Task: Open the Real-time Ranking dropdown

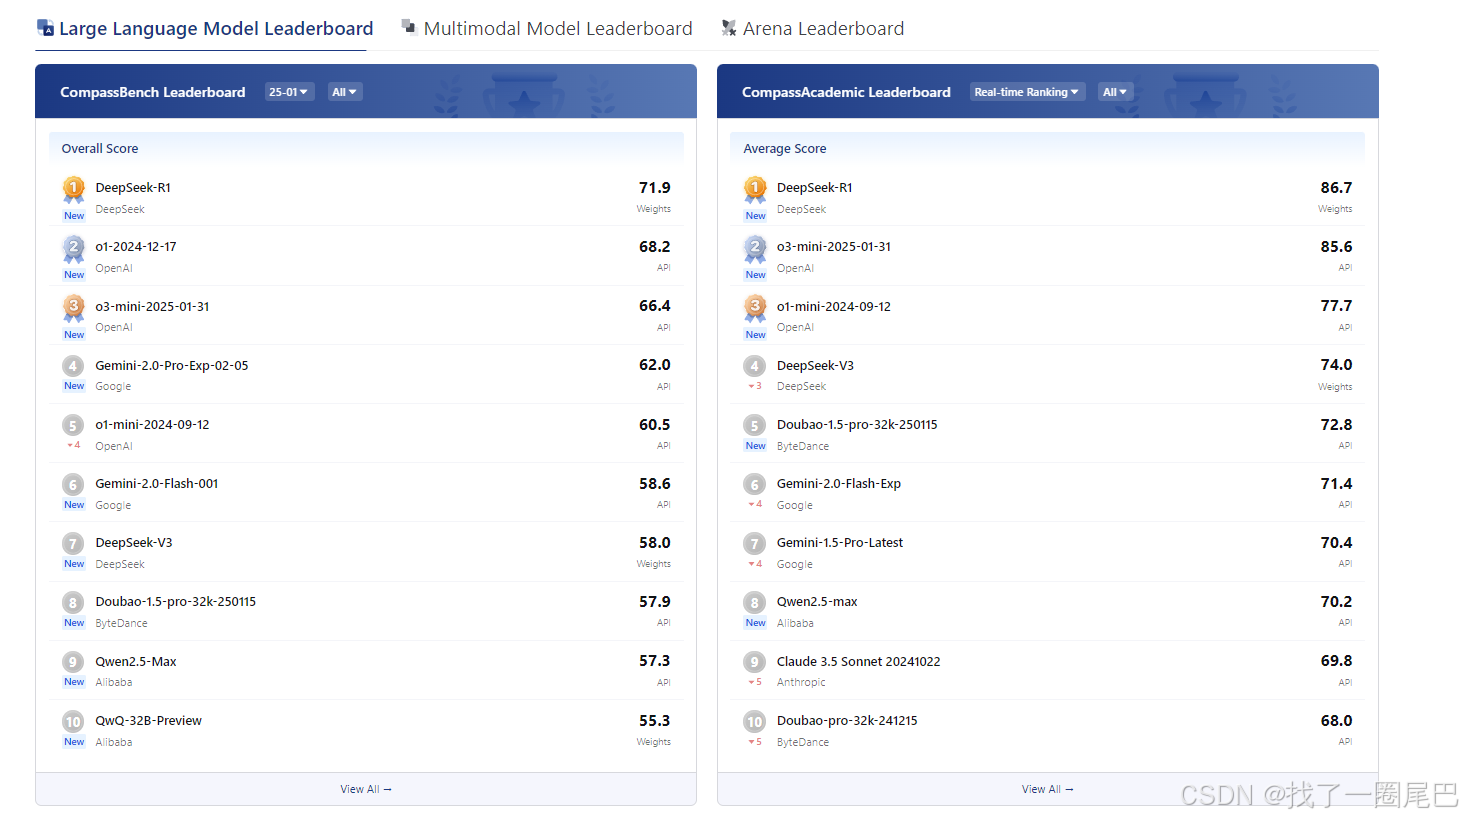Action: 1027,92
